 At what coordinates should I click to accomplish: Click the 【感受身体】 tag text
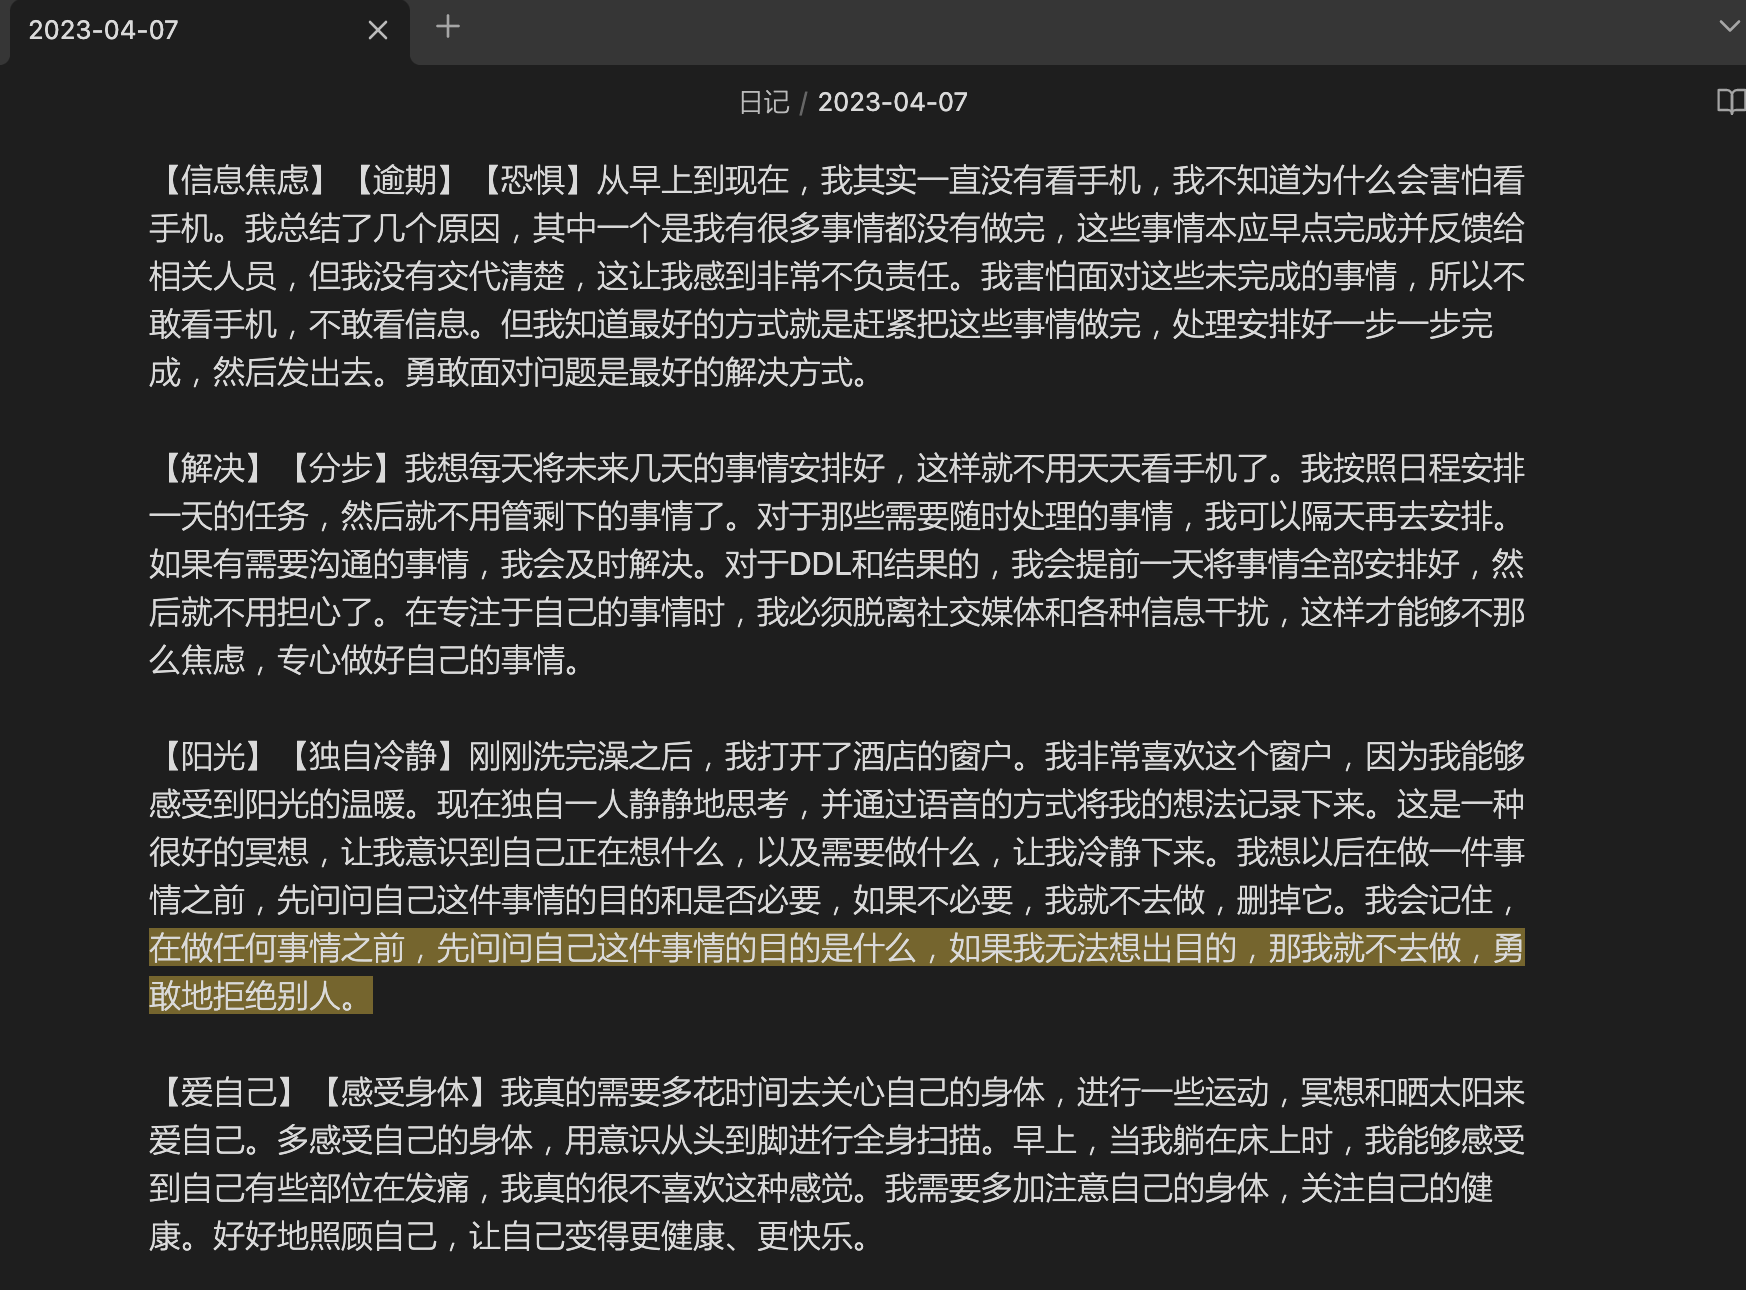(x=404, y=1092)
